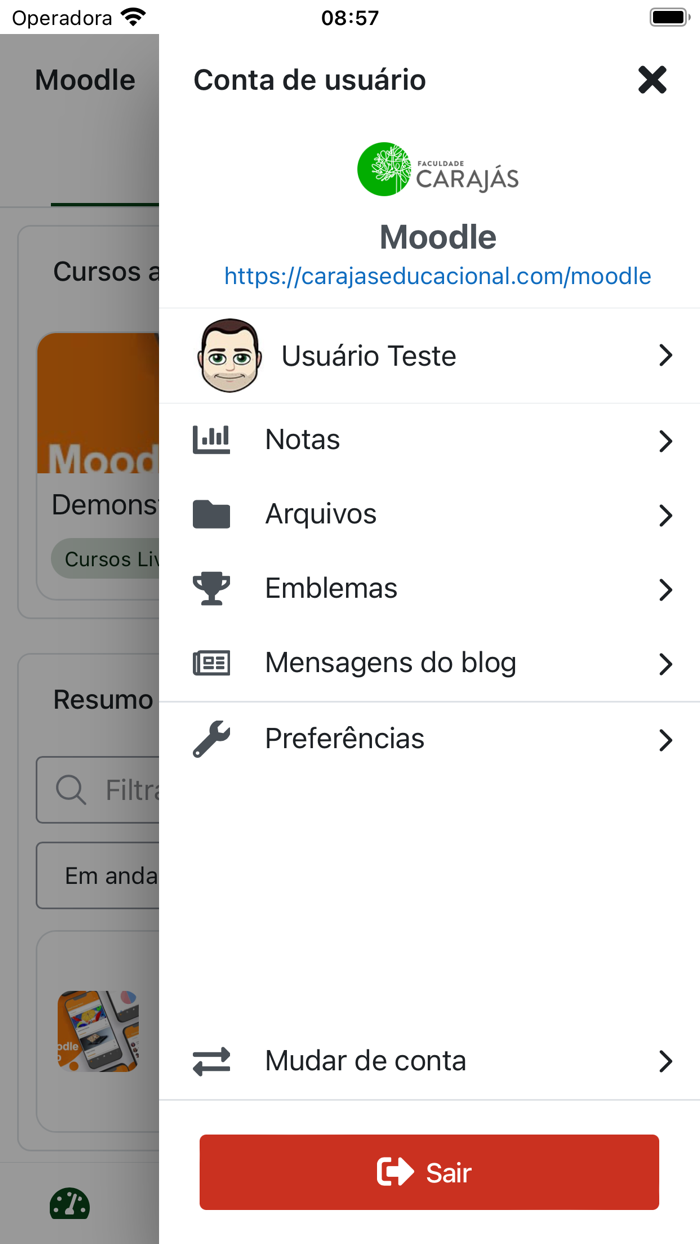Open blog messages via the newspaper icon
This screenshot has height=1244, width=700.
pos(212,662)
